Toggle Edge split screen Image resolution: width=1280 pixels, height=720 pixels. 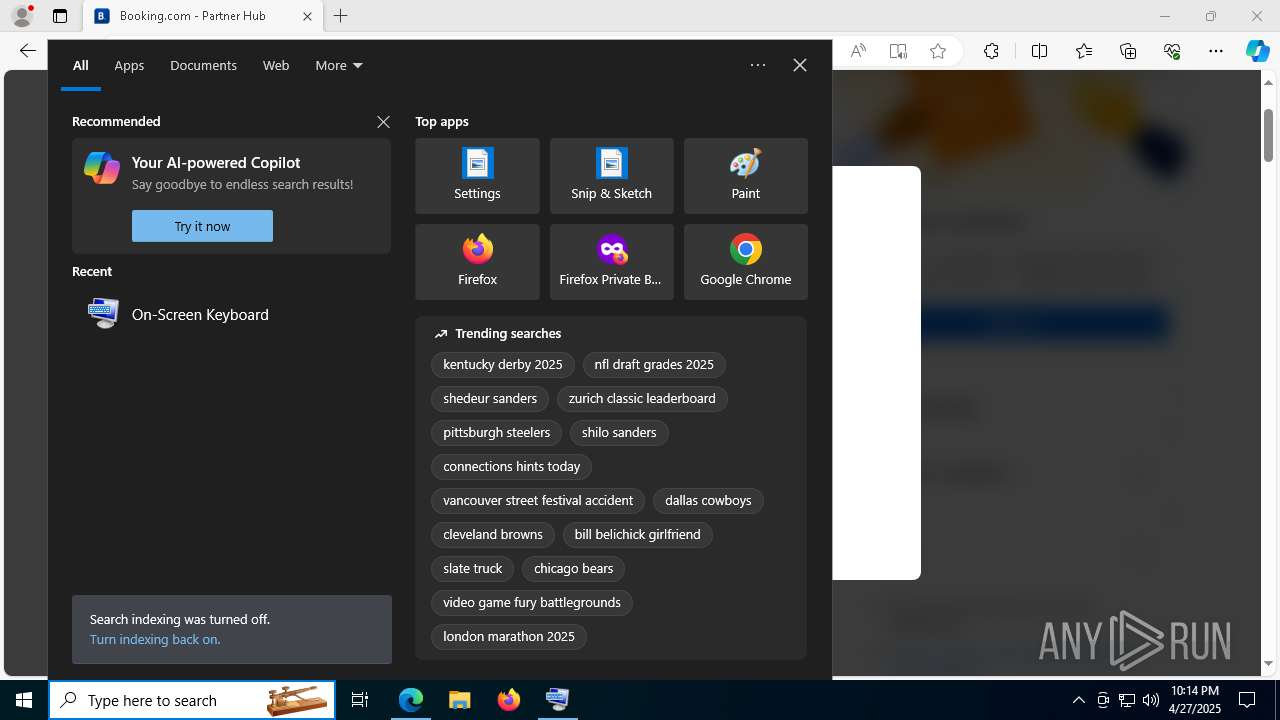1039,51
